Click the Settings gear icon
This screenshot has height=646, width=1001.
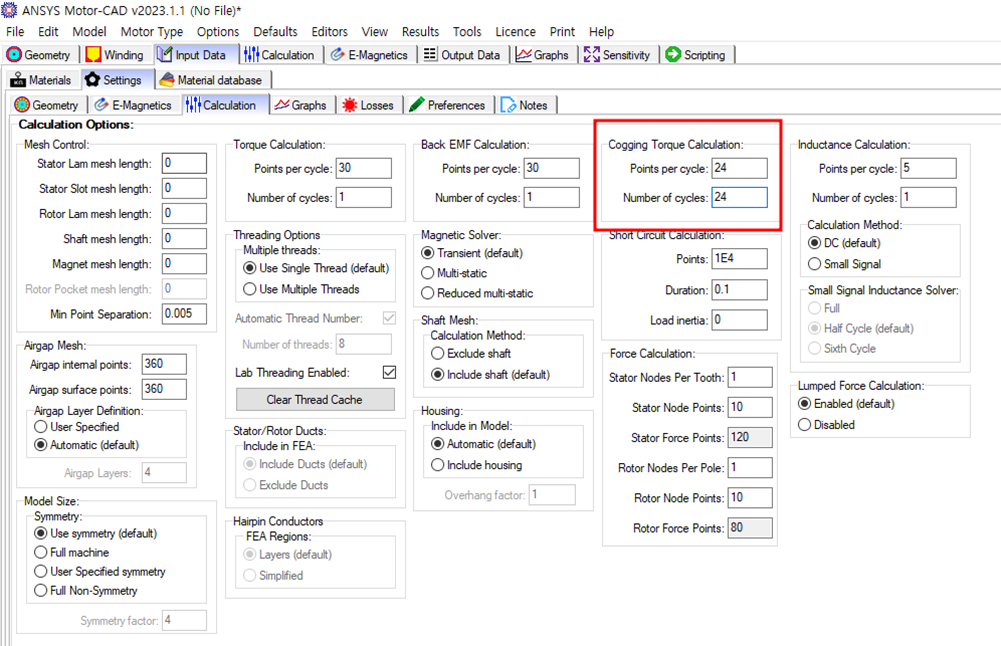93,80
